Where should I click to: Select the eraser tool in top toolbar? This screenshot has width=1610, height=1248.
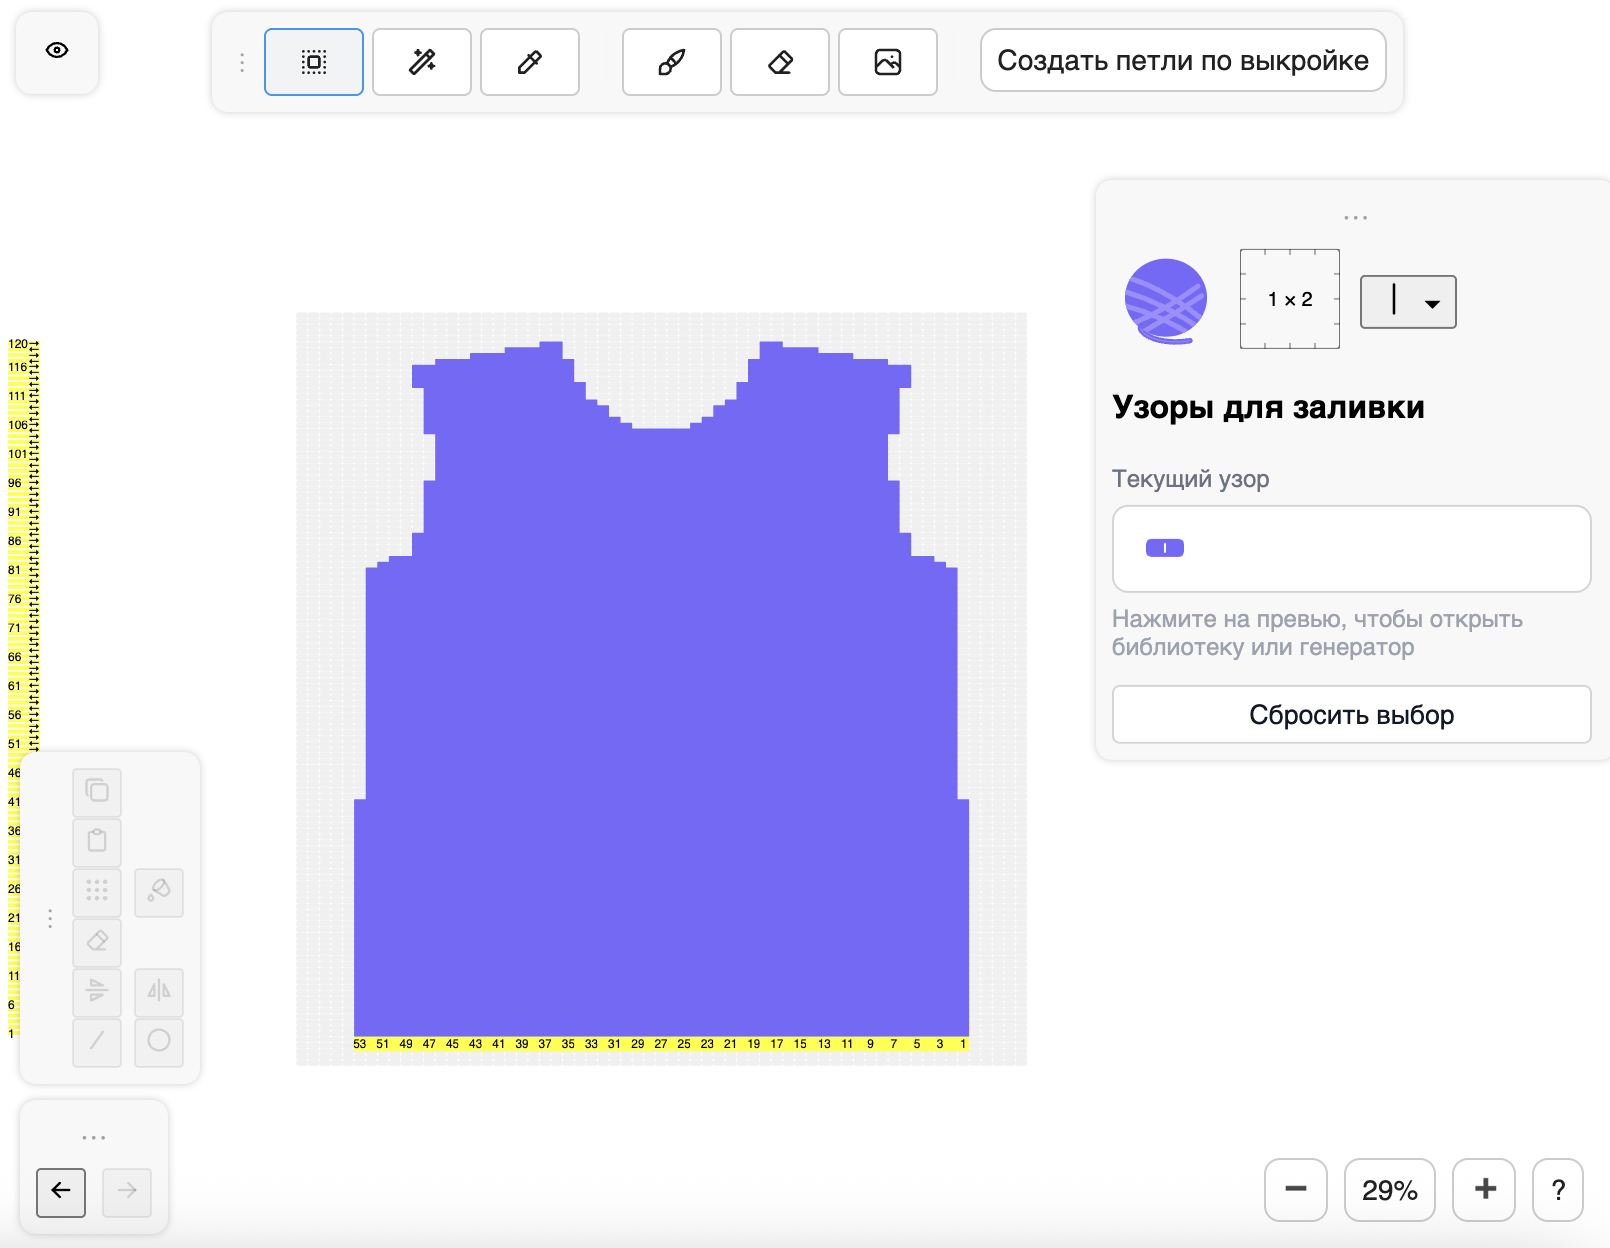779,62
